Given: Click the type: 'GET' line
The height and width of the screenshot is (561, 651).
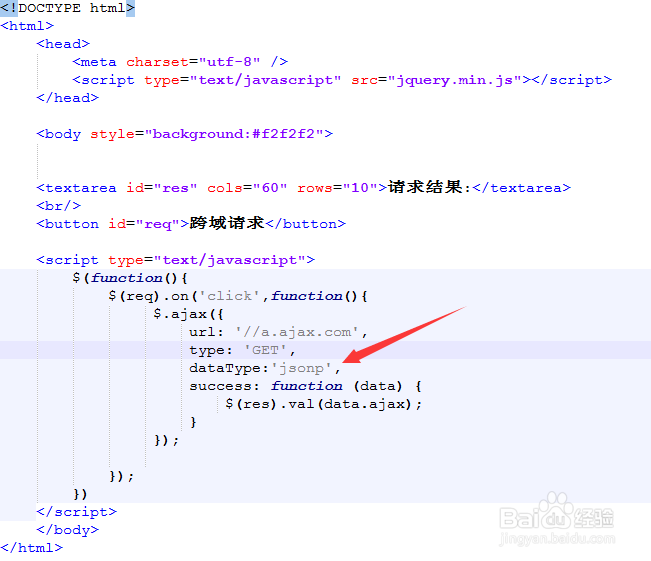Looking at the screenshot, I should point(242,350).
